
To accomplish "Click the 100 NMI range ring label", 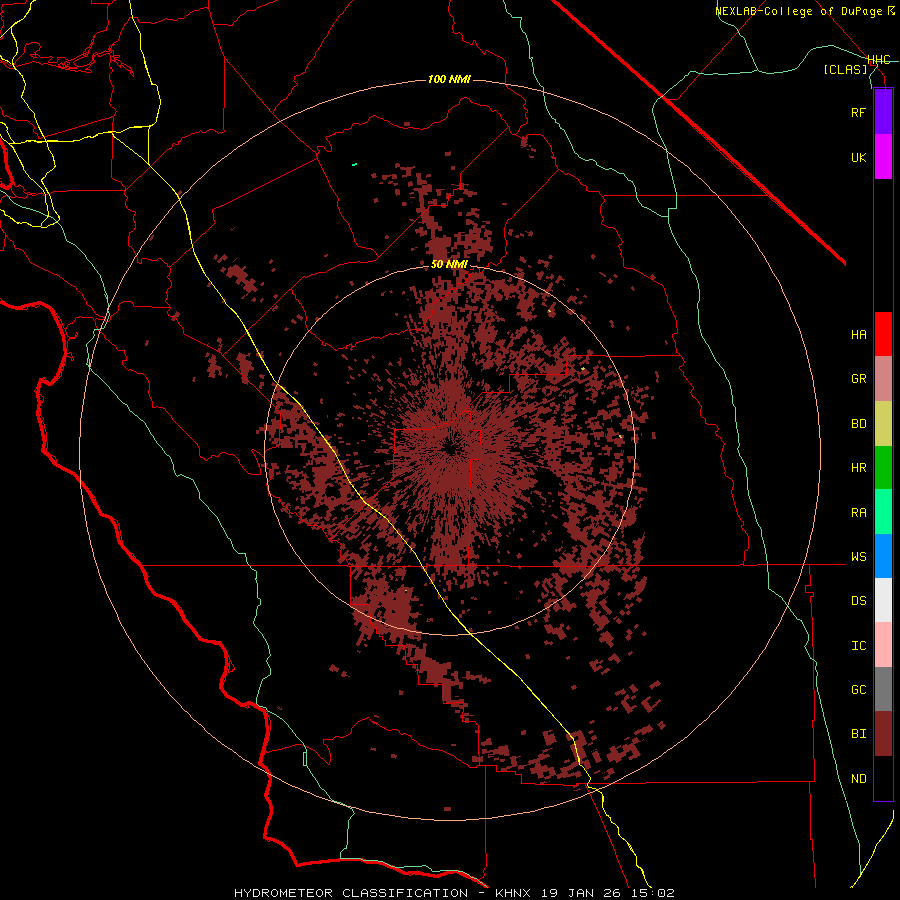I will 449,79.
